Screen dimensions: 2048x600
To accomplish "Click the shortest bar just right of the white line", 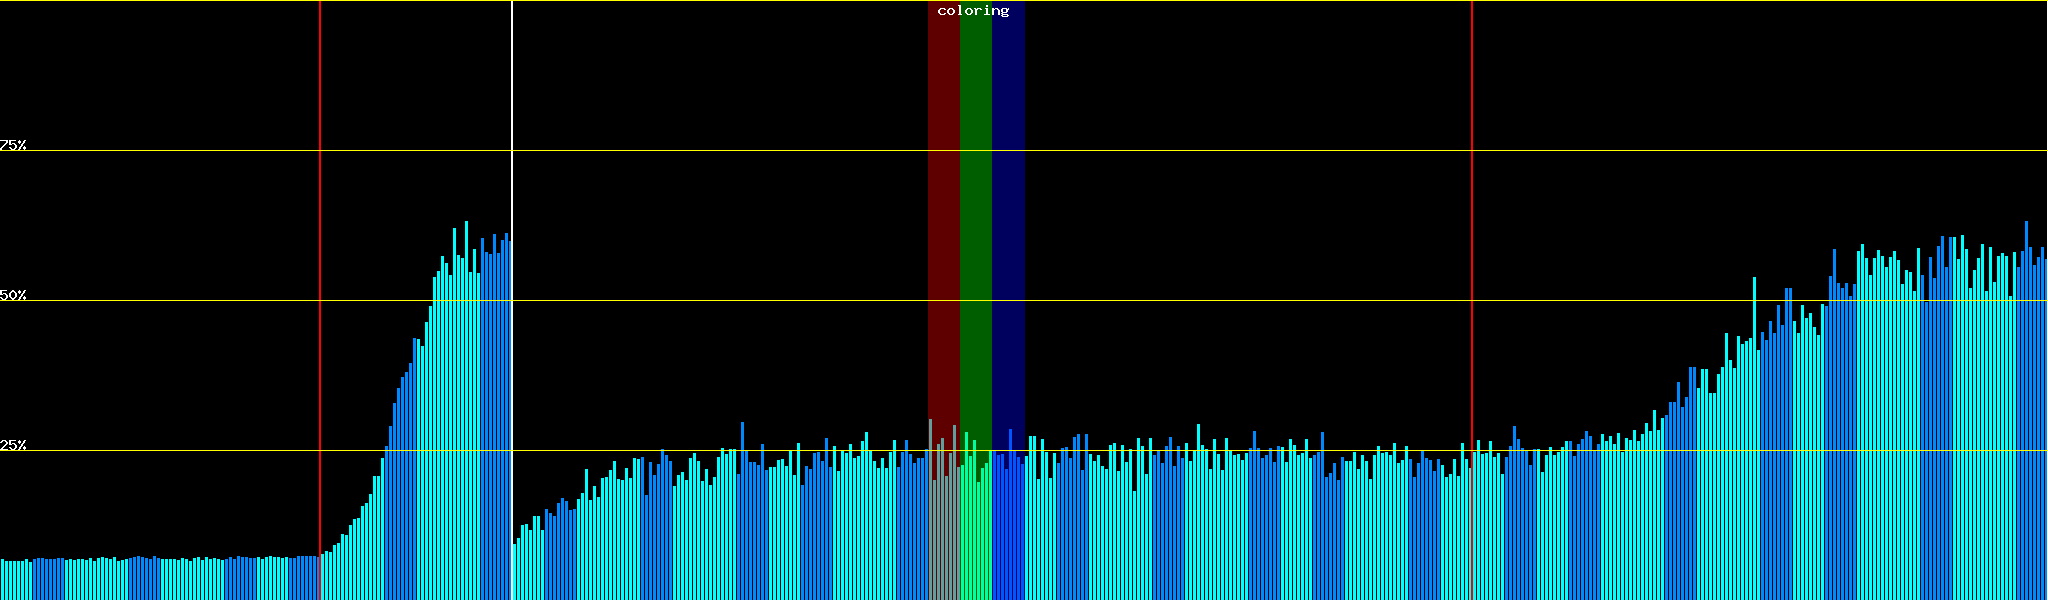I will pos(514,572).
